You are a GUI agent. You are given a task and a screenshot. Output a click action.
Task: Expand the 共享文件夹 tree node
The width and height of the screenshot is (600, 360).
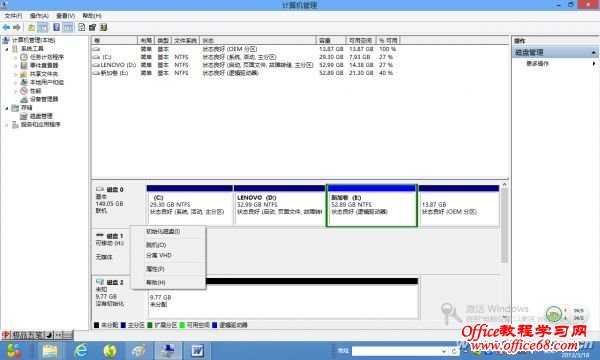tap(16, 74)
